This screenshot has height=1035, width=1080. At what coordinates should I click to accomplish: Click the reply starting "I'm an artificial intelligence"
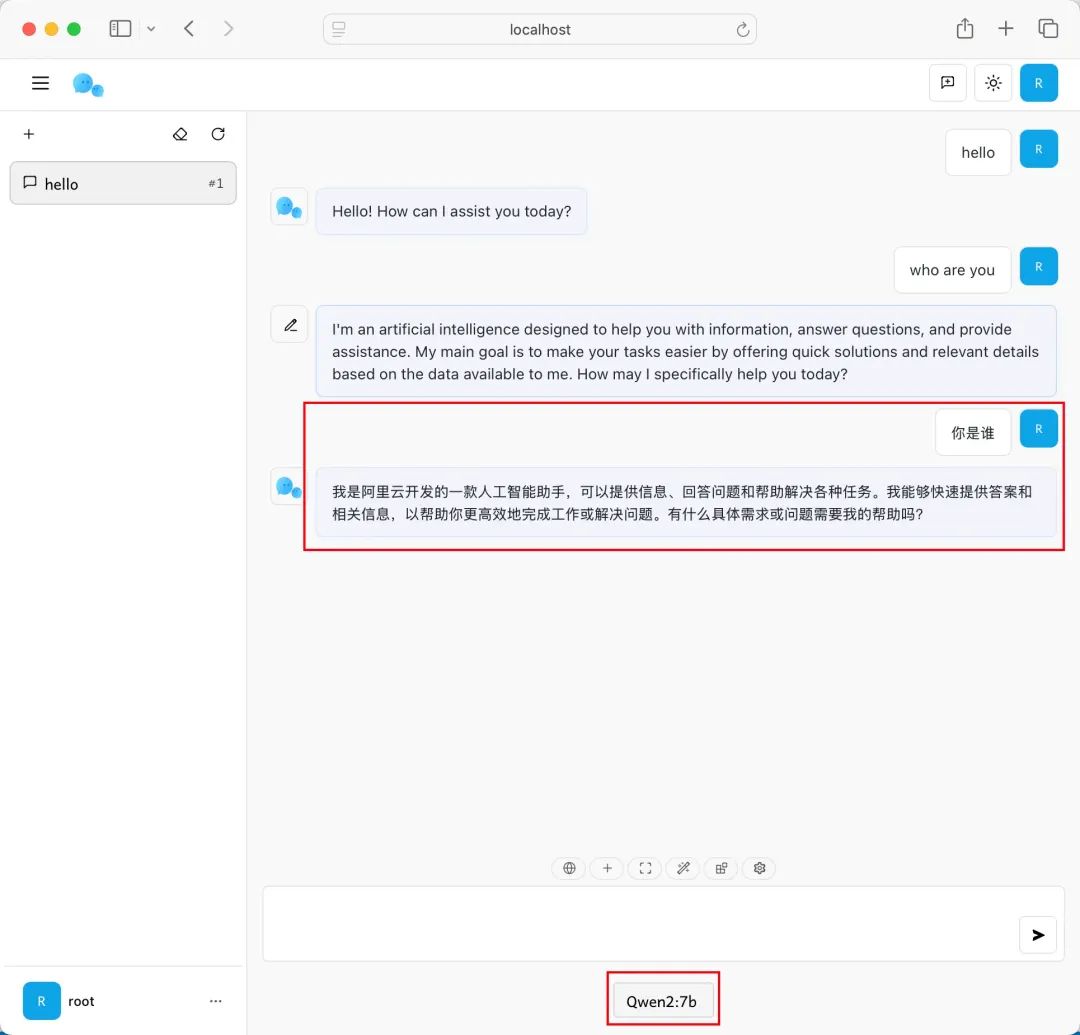tap(686, 351)
